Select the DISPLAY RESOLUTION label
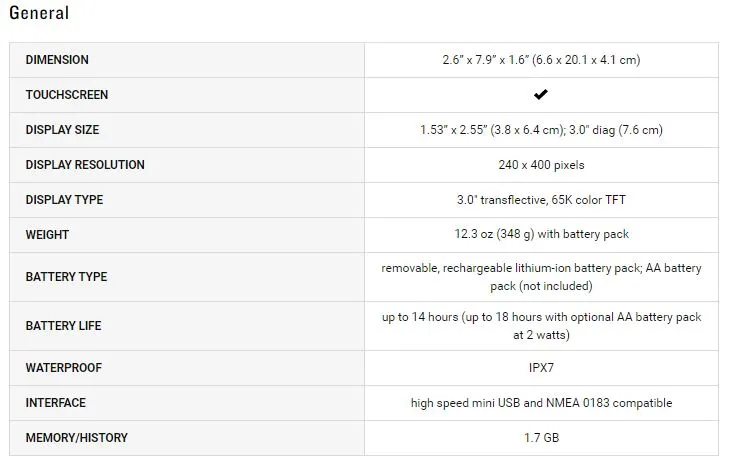This screenshot has height=467, width=731. 85,165
